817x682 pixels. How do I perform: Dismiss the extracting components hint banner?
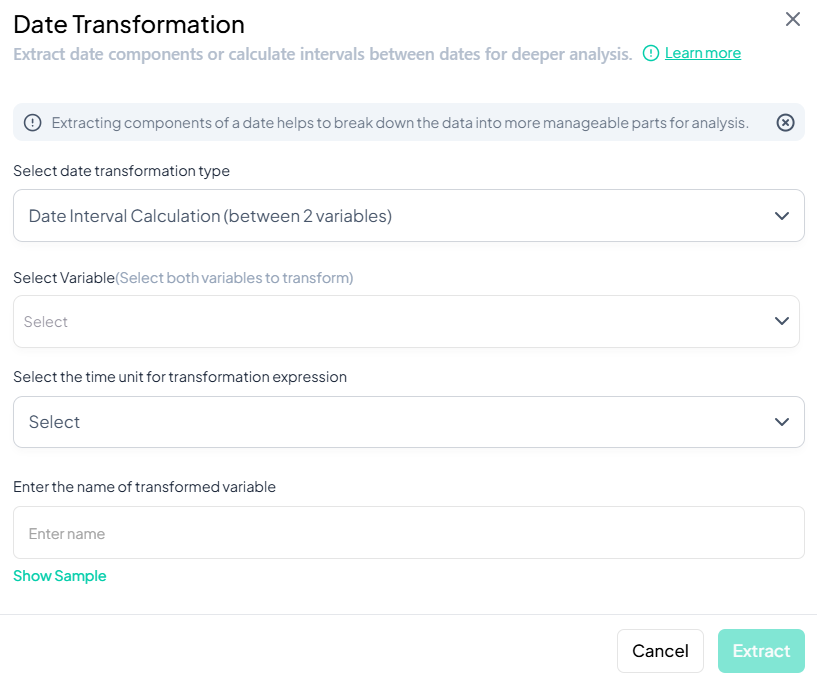click(786, 122)
